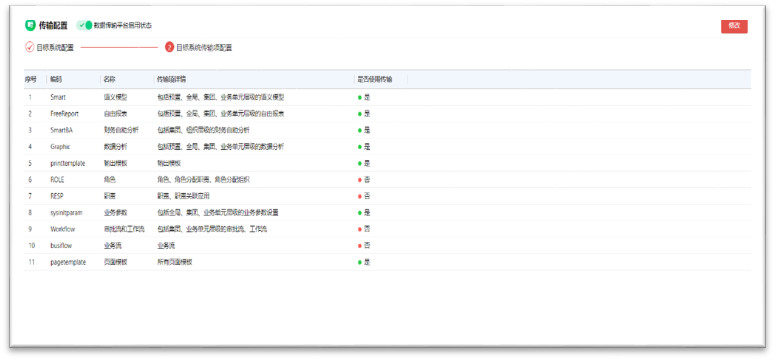This screenshot has width=776, height=360.
Task: Click green status dot in Smart row
Action: (x=360, y=98)
